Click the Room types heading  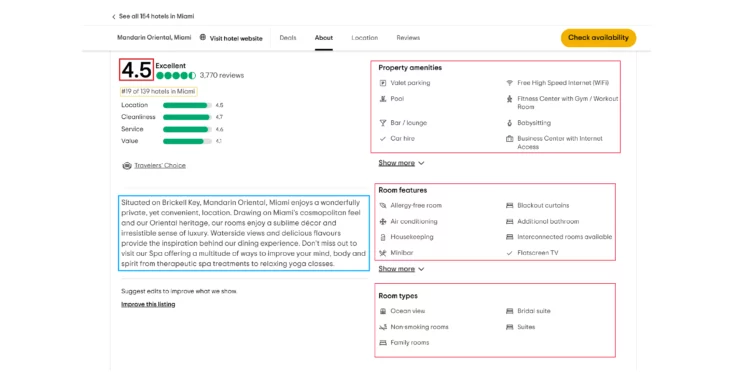click(x=398, y=296)
